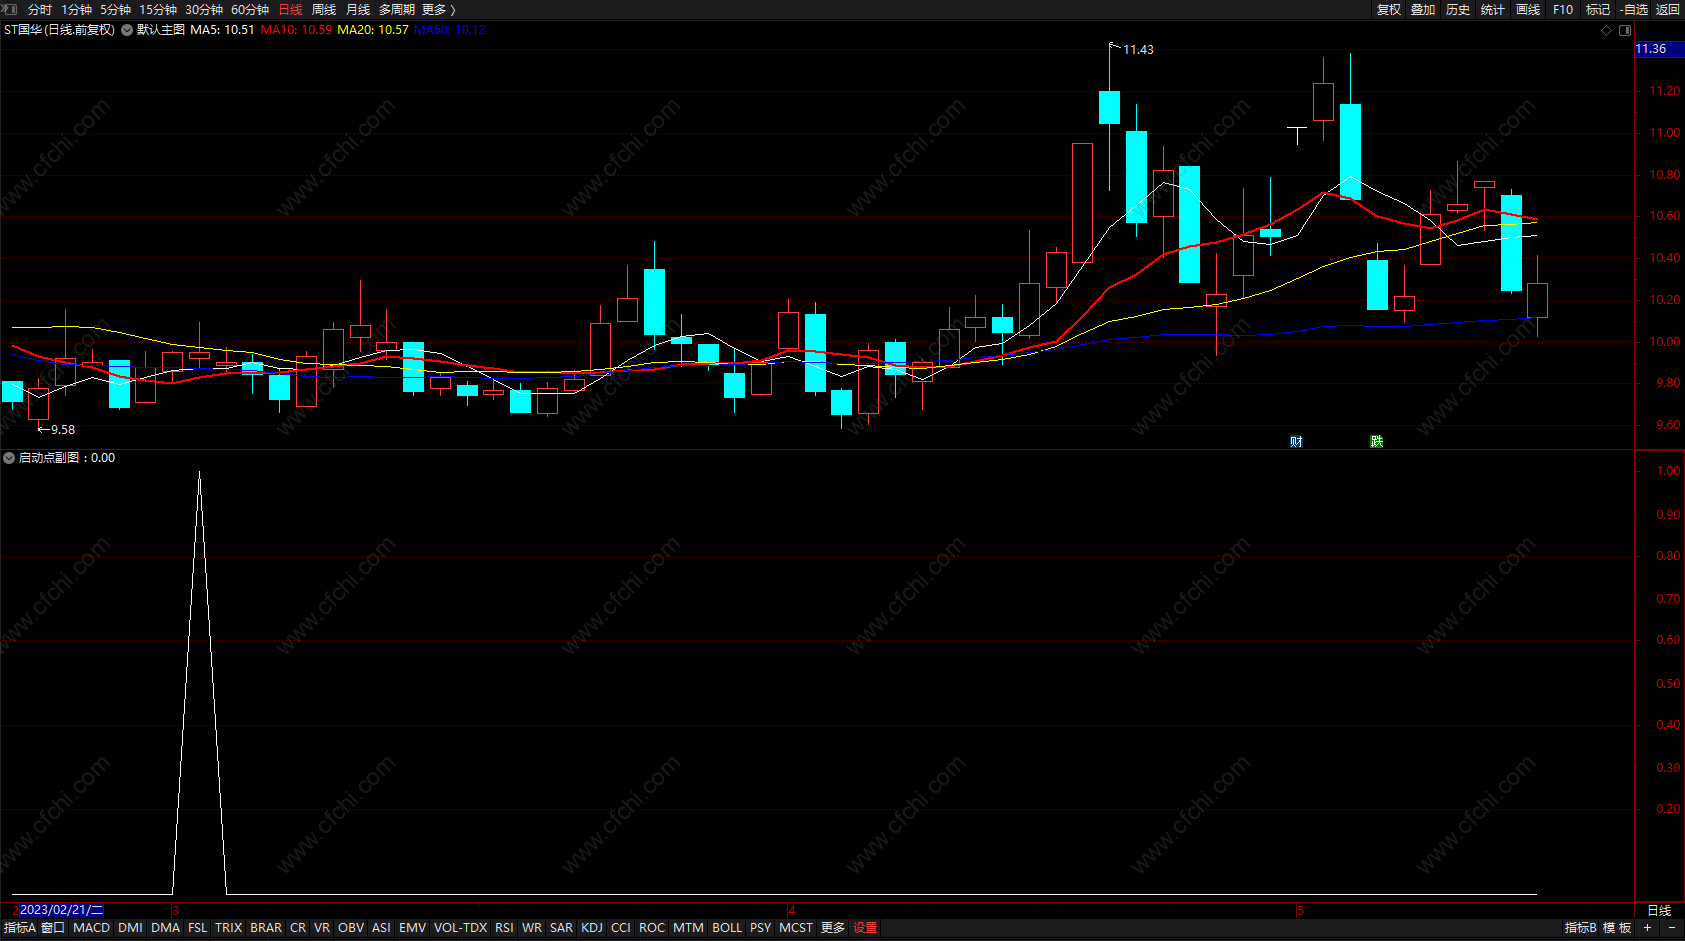
Task: Apply the EMV indicator
Action: tap(412, 928)
